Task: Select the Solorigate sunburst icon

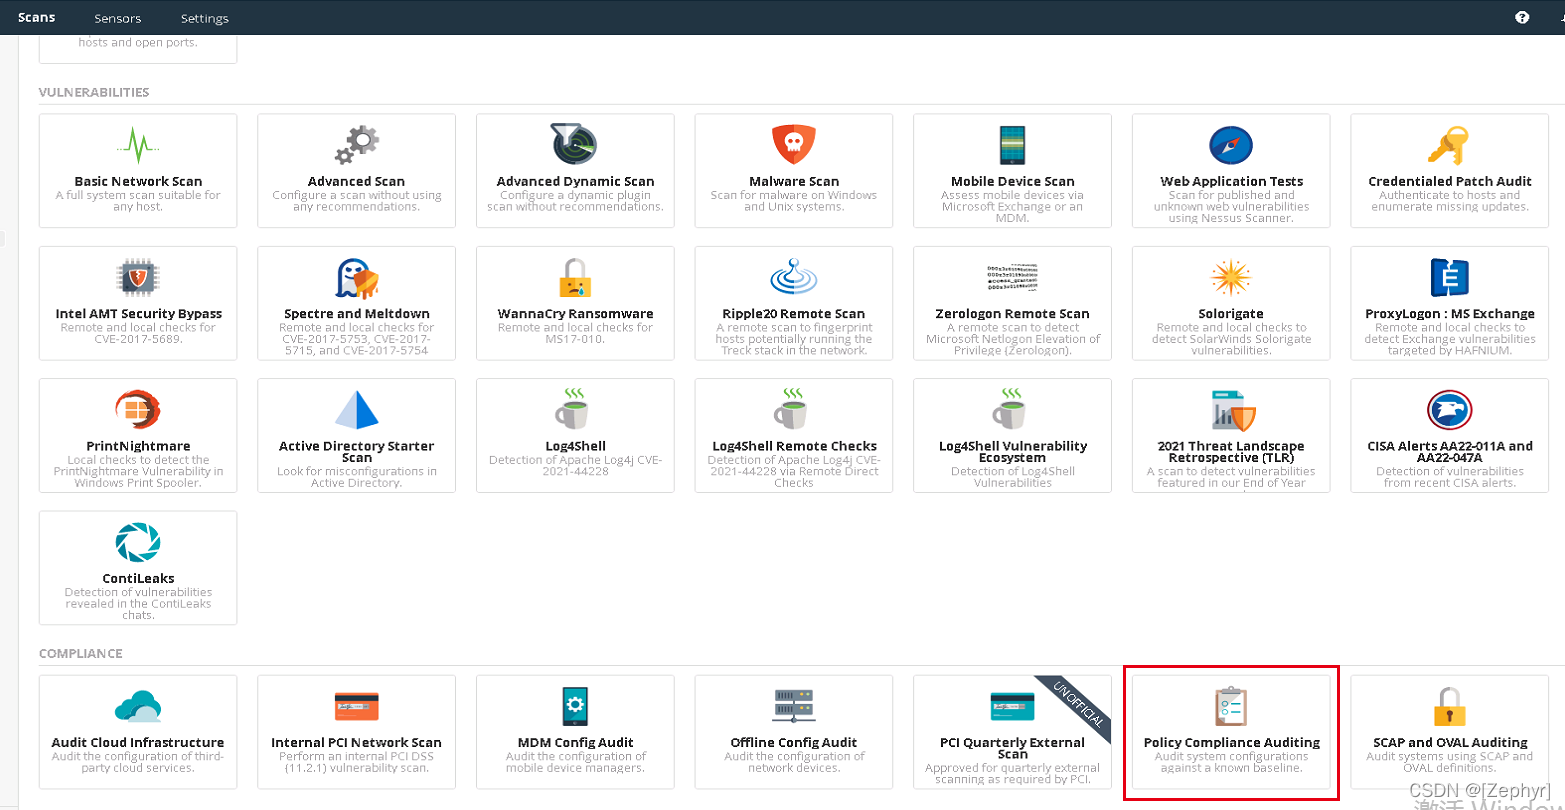Action: tap(1231, 278)
